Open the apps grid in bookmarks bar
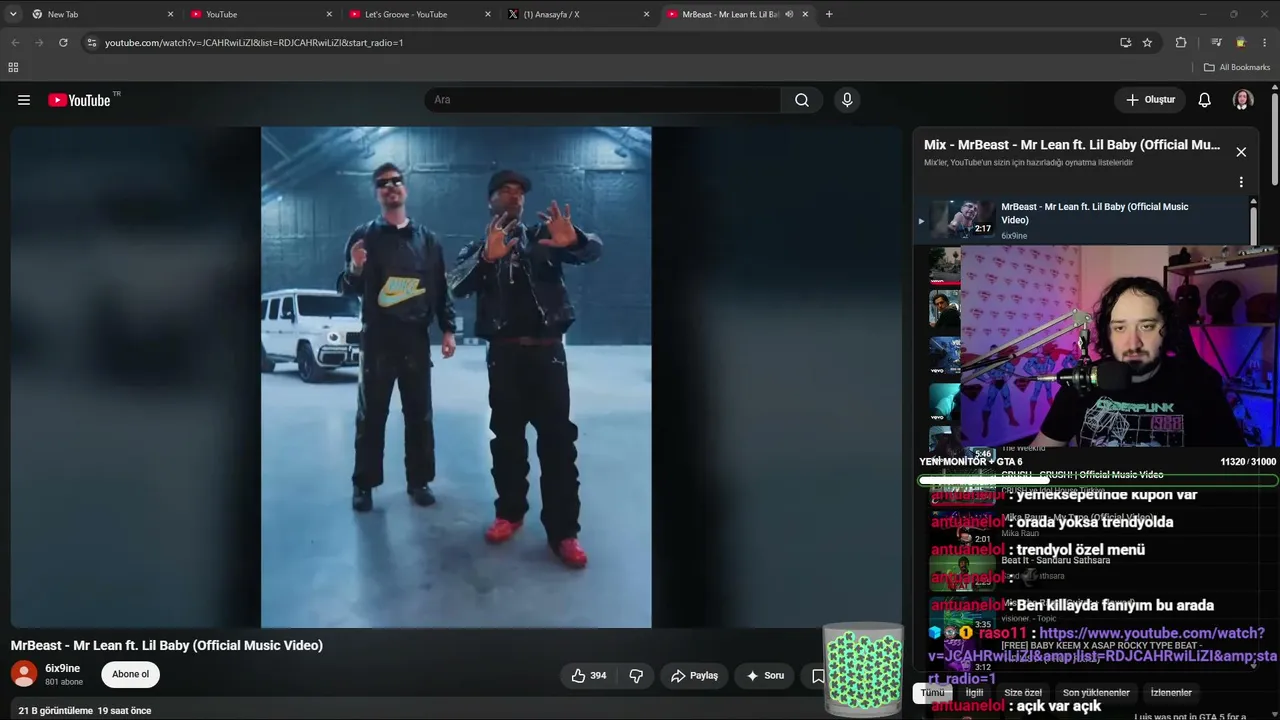This screenshot has height=720, width=1280. pos(13,67)
